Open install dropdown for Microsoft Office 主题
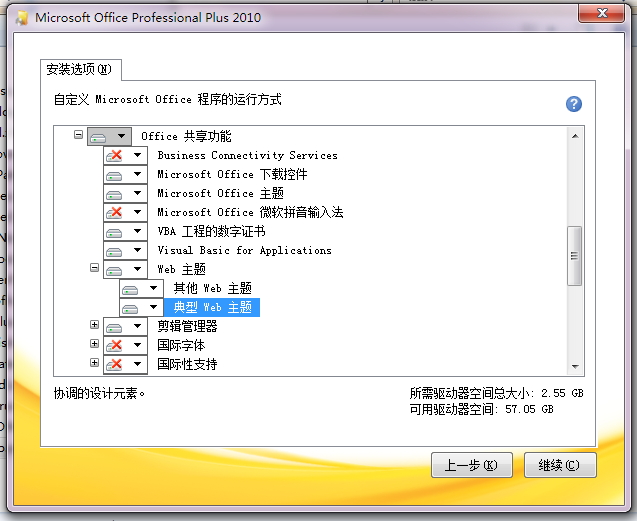The width and height of the screenshot is (637, 521). [126, 193]
